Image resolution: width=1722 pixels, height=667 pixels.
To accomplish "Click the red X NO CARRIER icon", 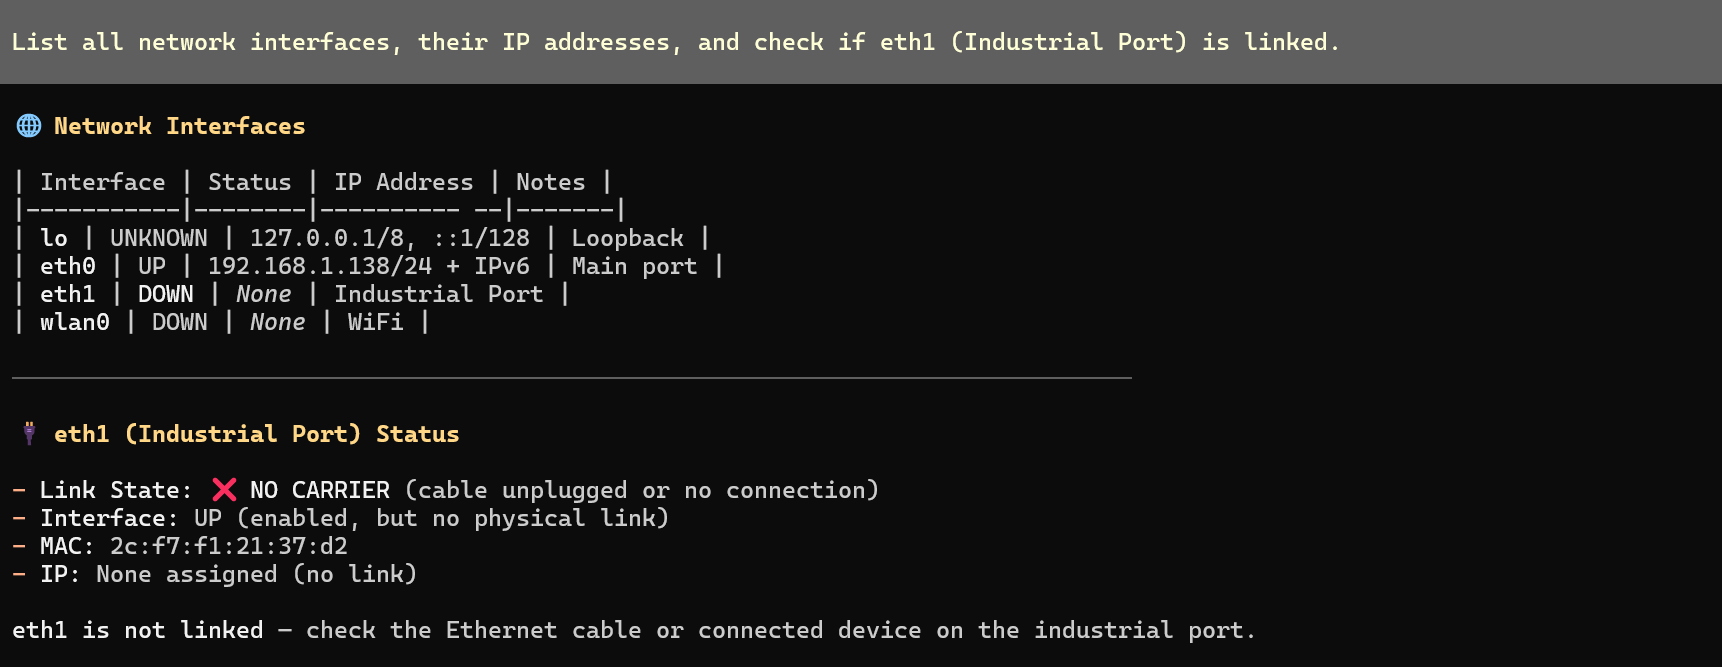I will click(224, 490).
